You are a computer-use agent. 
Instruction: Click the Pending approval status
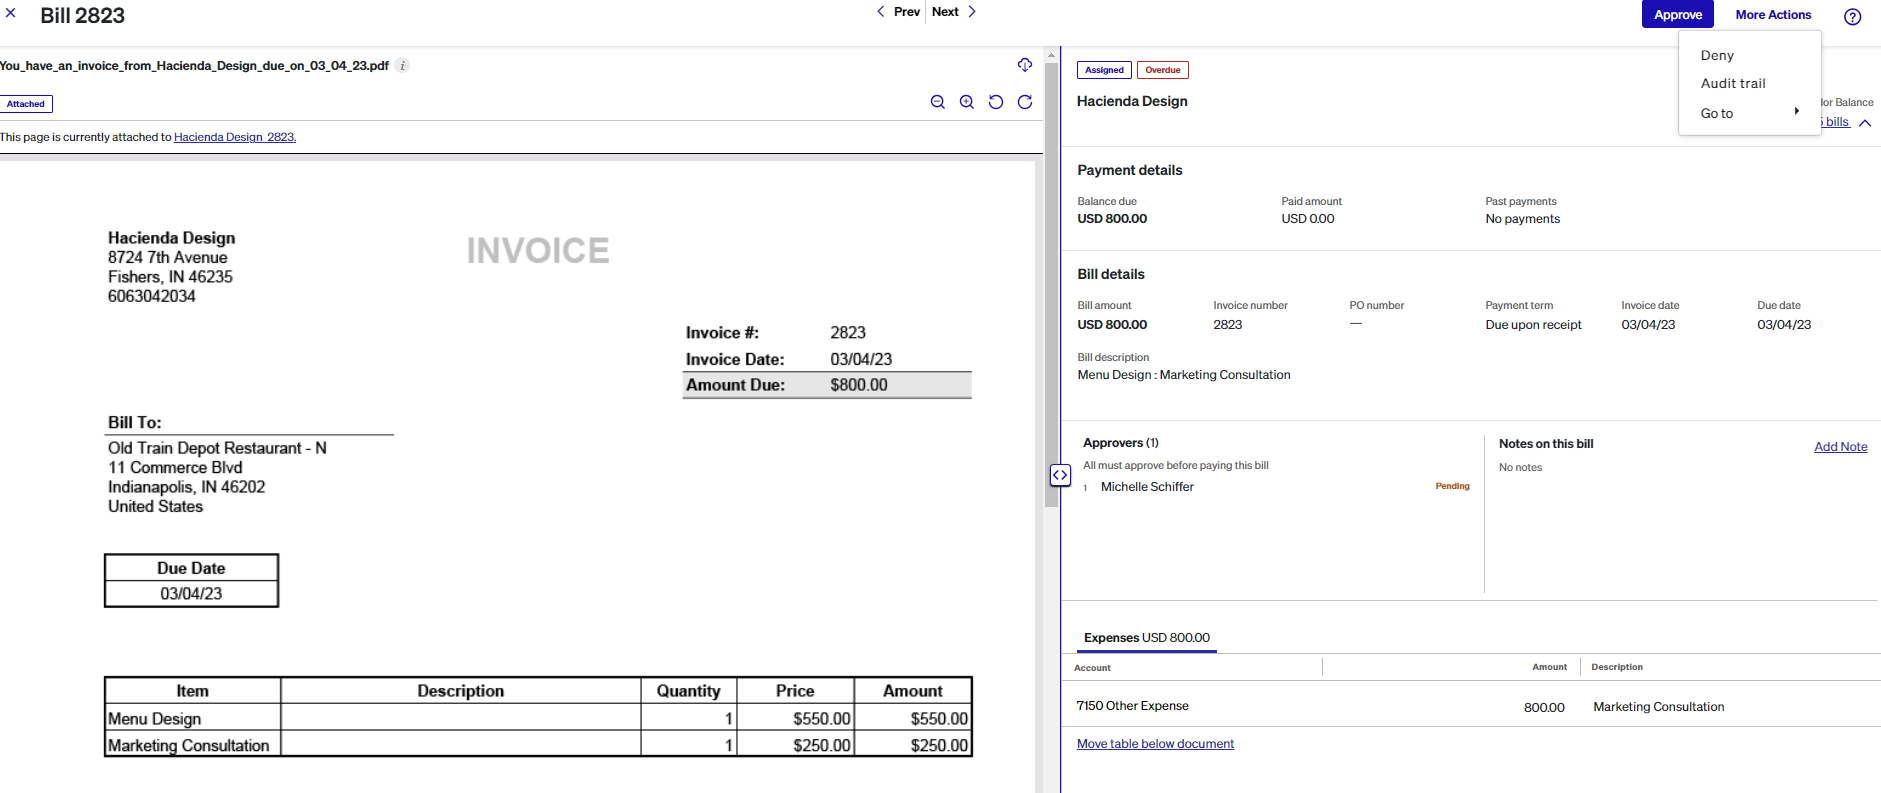tap(1452, 486)
